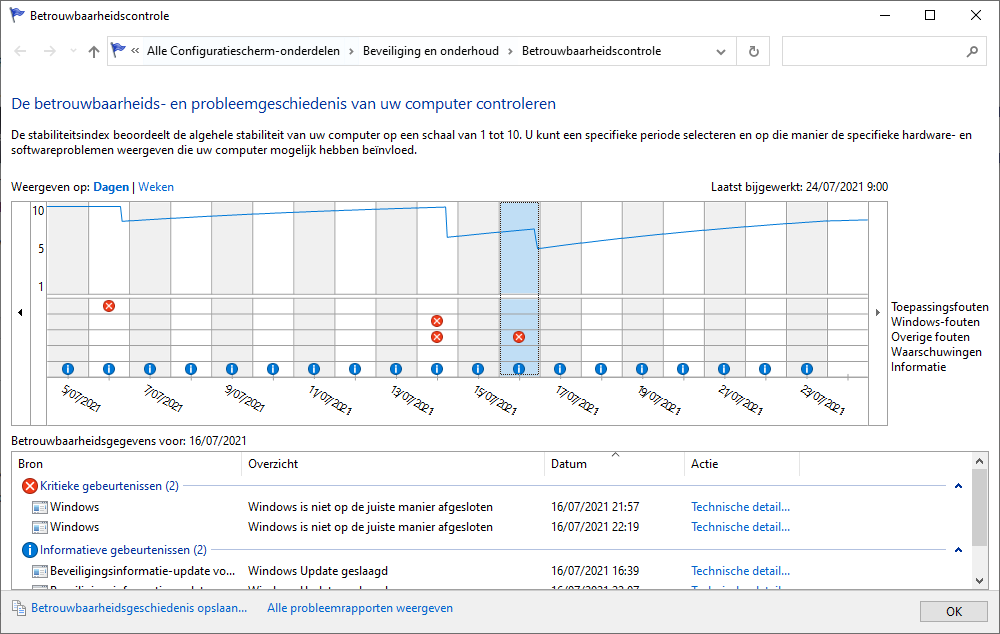Switch chart view to Dagen

(111, 187)
